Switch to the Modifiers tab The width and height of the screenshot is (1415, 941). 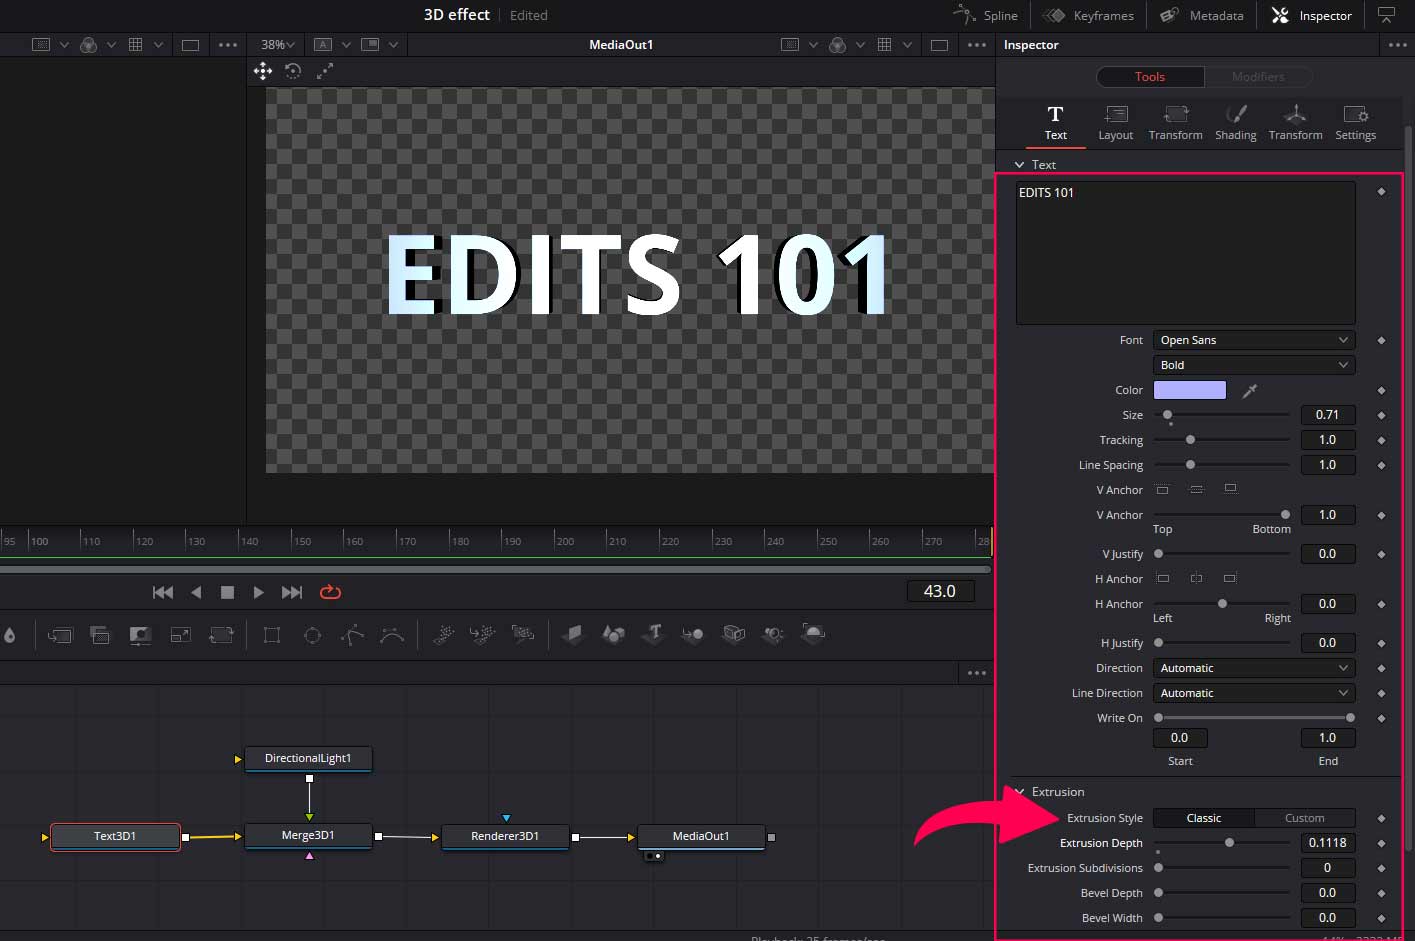click(x=1258, y=77)
